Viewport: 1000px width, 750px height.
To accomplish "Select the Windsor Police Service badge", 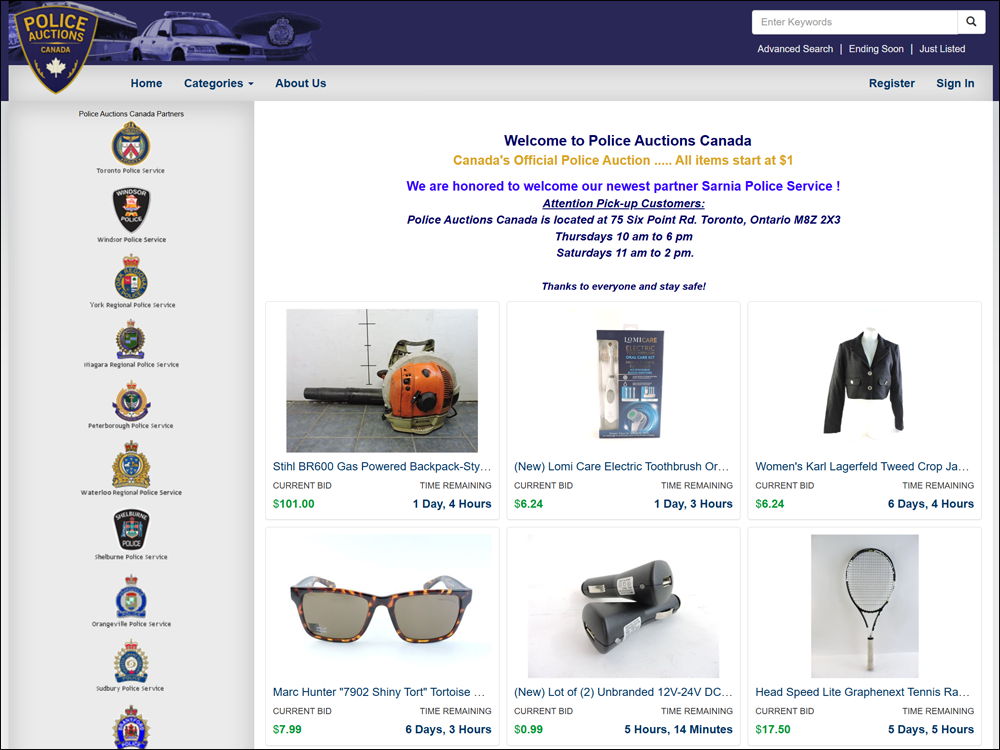I will (131, 210).
